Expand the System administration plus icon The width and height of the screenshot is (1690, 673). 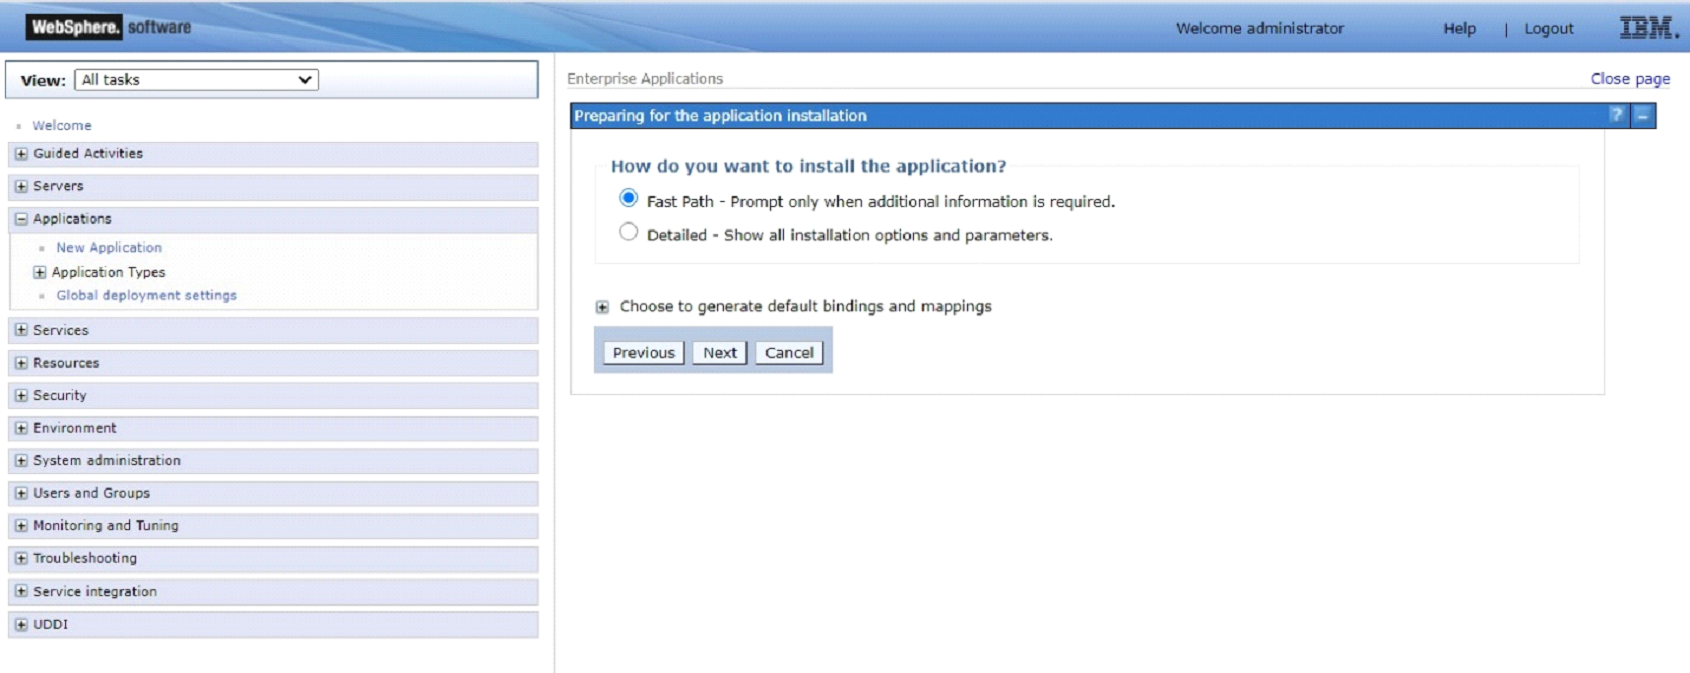tap(21, 461)
